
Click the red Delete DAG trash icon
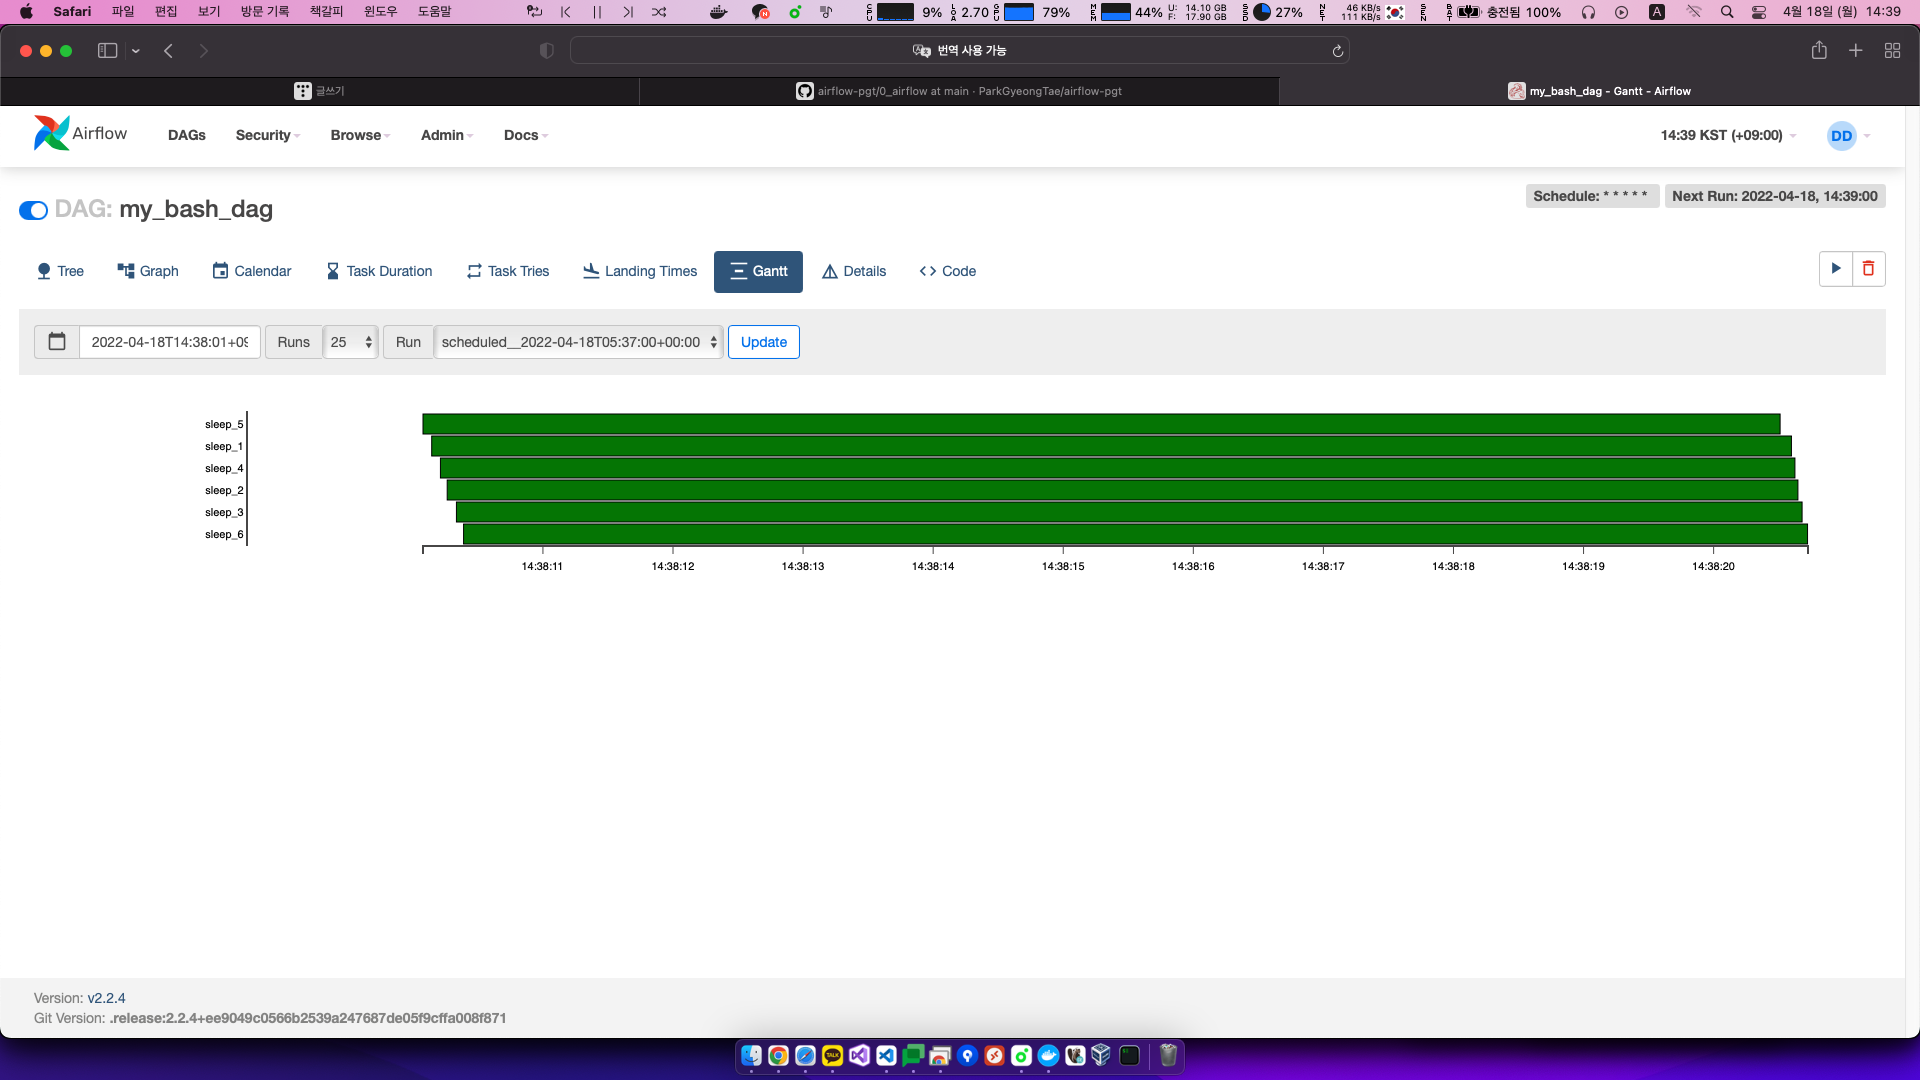(1868, 269)
